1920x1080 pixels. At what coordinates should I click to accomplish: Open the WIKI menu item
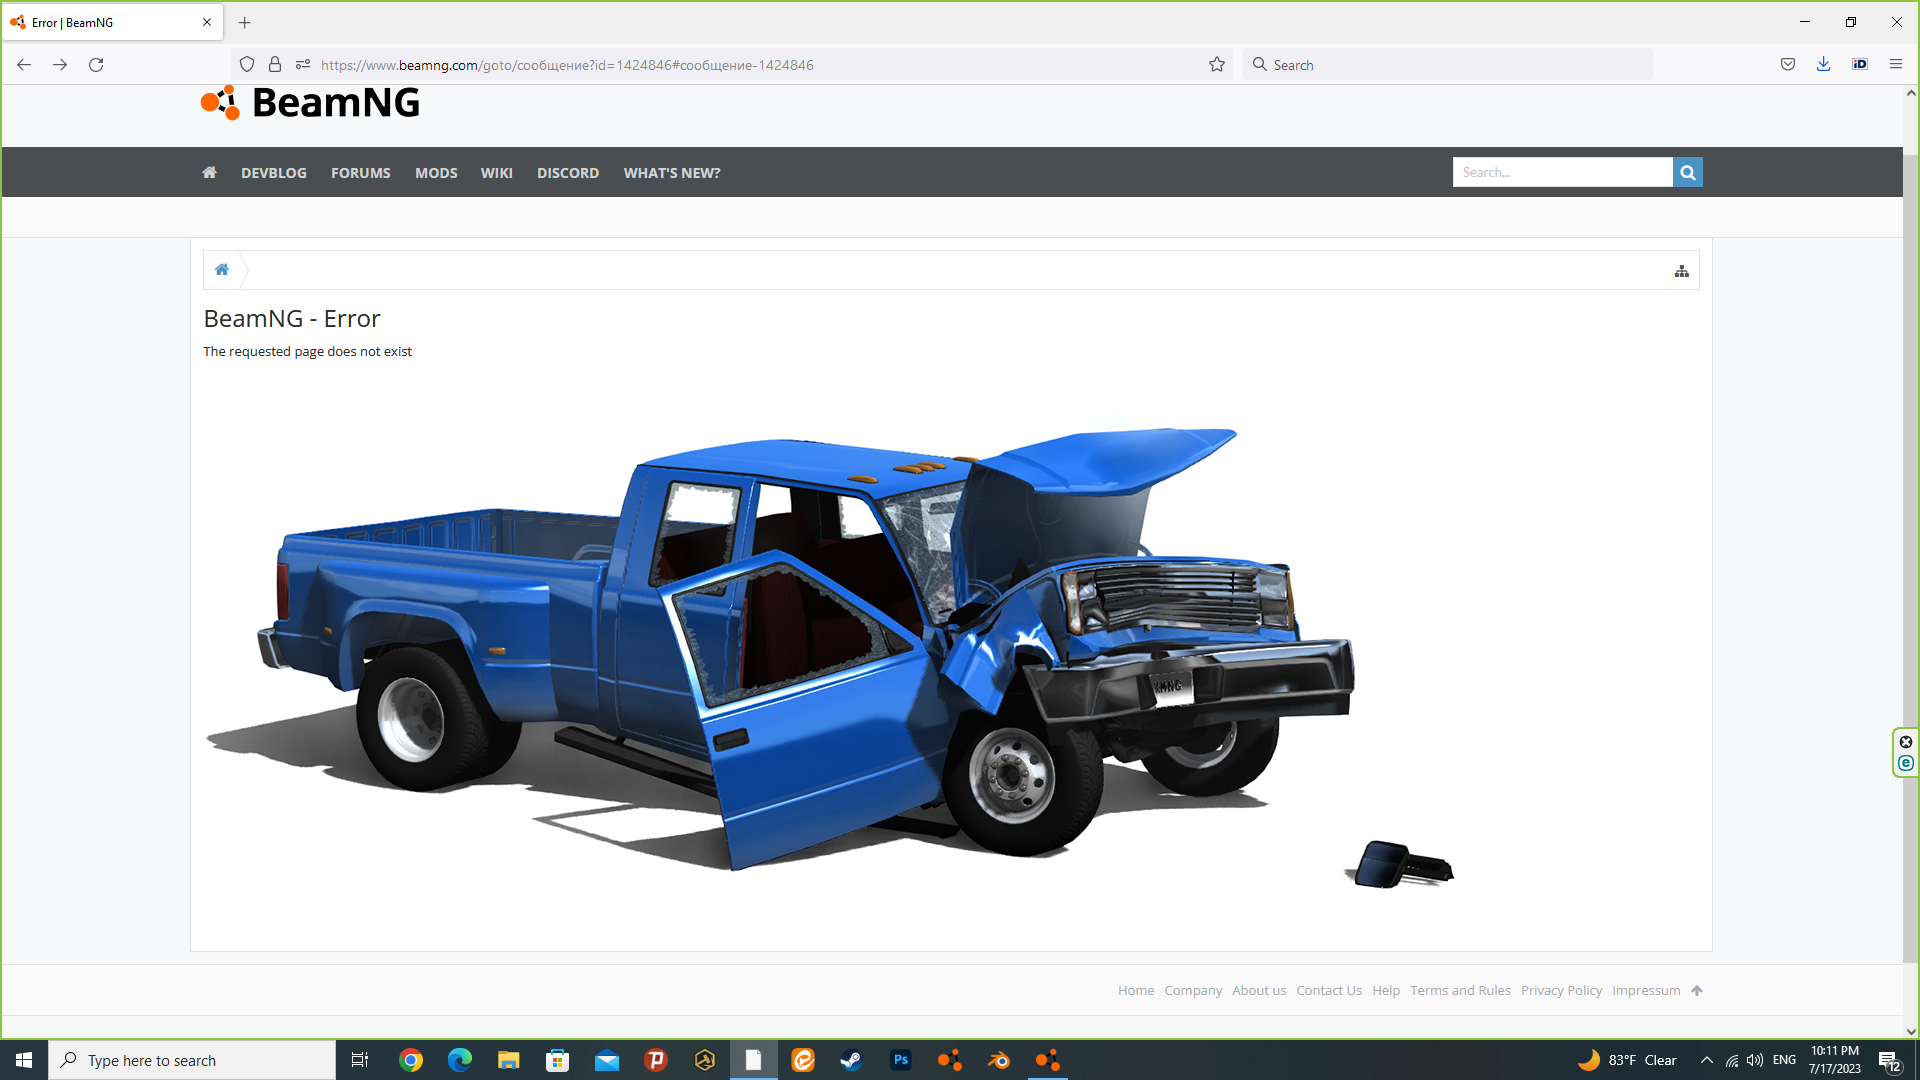pos(497,173)
